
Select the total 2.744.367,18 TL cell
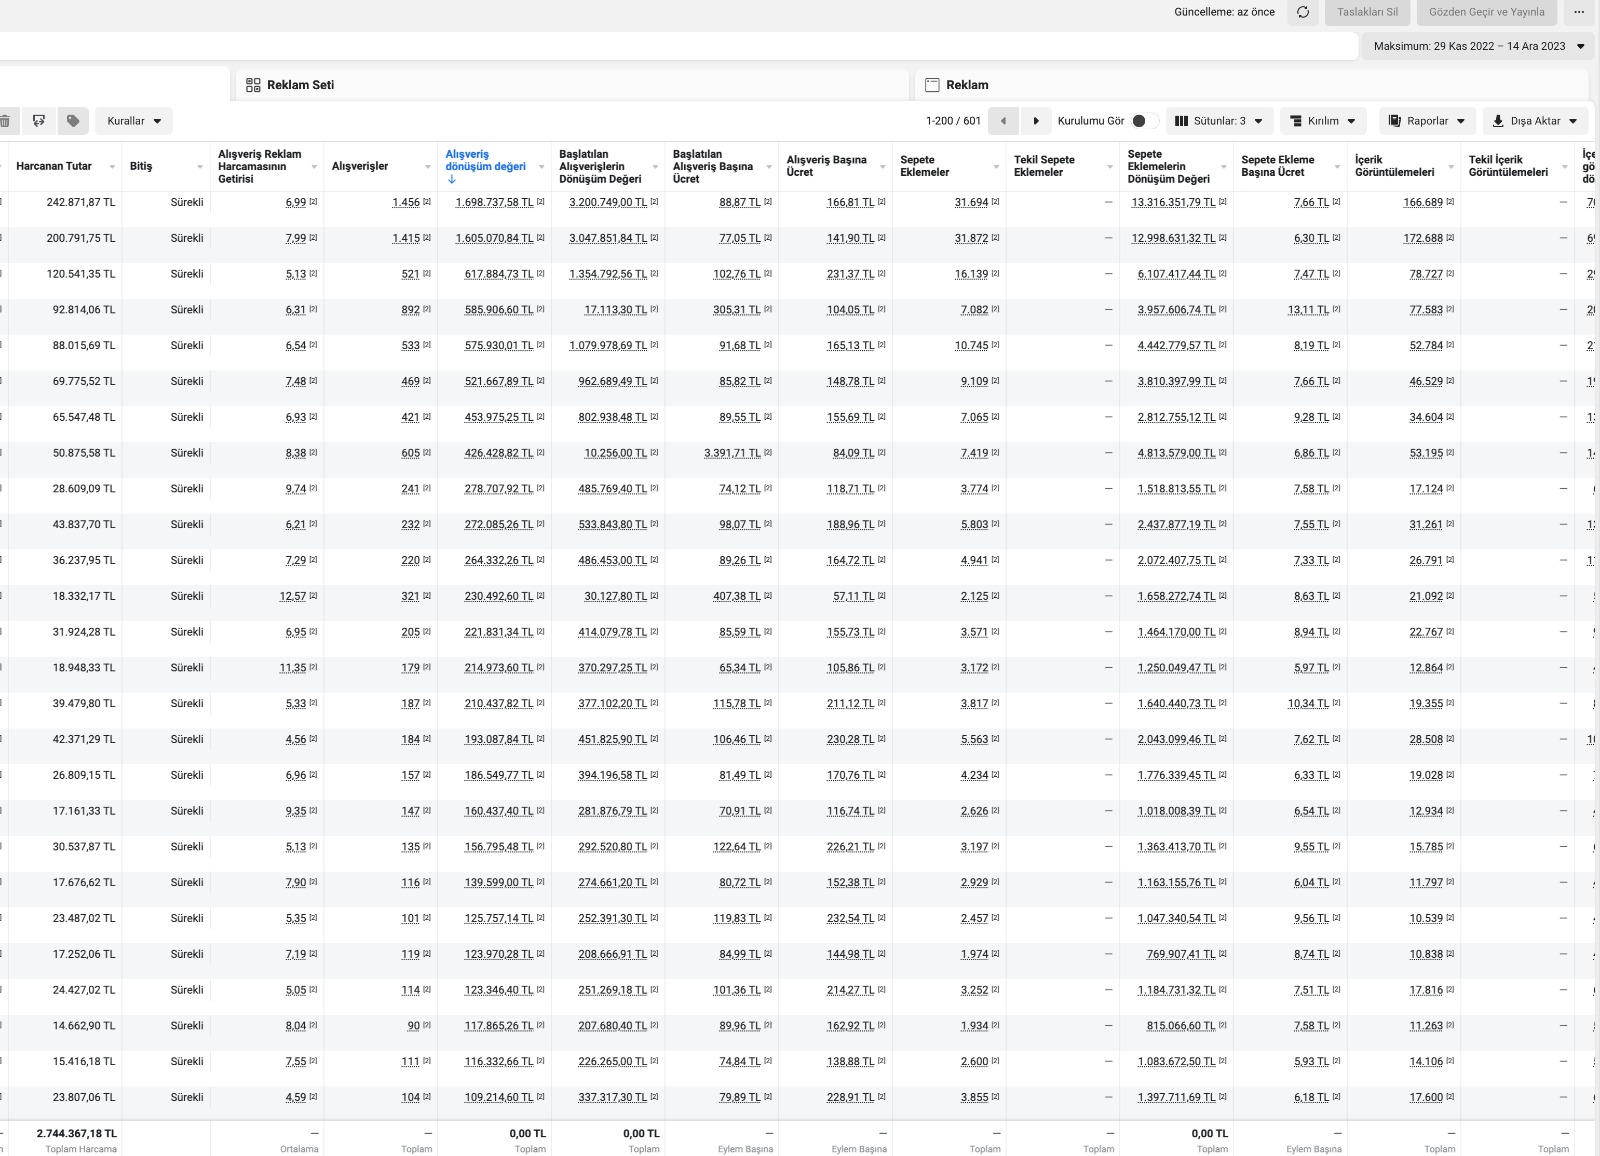(x=77, y=1133)
